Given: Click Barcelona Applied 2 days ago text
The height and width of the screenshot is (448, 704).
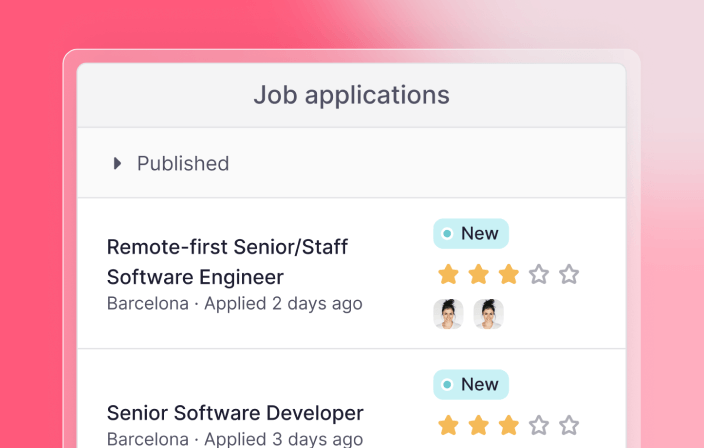Looking at the screenshot, I should [235, 303].
